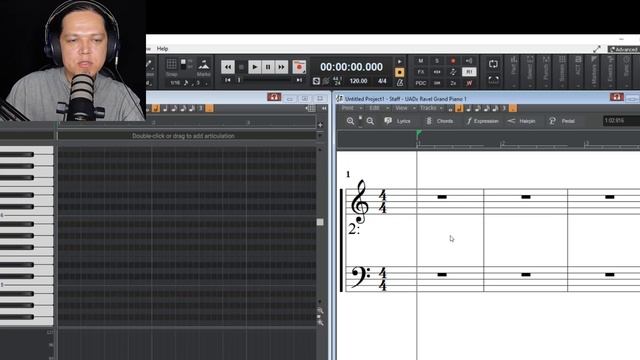Select highlighted half note in Staff view
This screenshot has width=640, height=360.
459,108
